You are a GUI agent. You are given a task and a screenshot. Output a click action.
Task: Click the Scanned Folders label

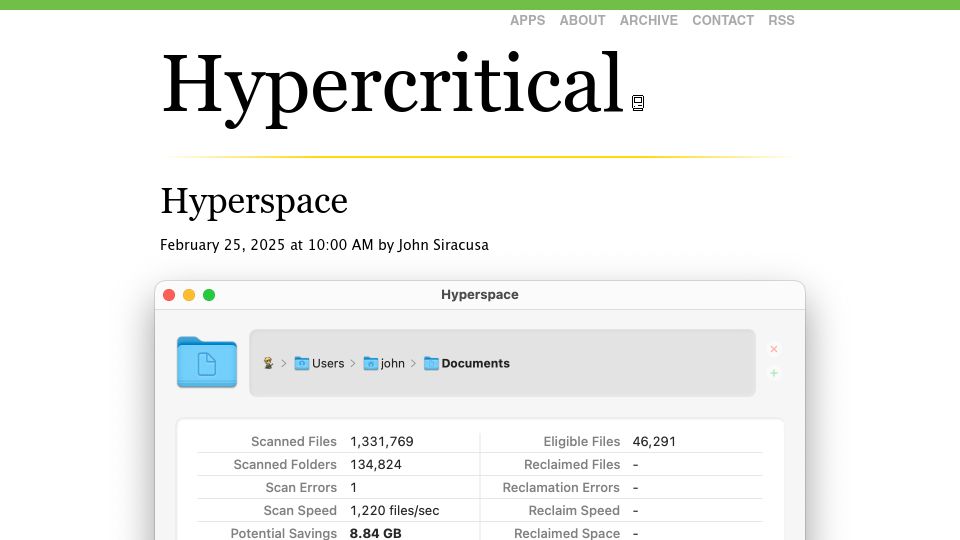point(285,465)
